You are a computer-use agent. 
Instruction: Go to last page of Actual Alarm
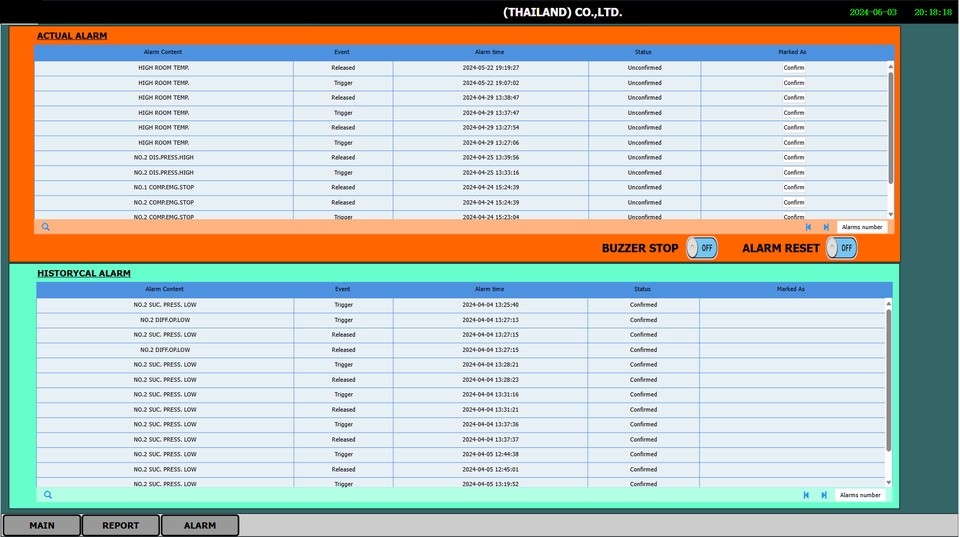click(826, 227)
